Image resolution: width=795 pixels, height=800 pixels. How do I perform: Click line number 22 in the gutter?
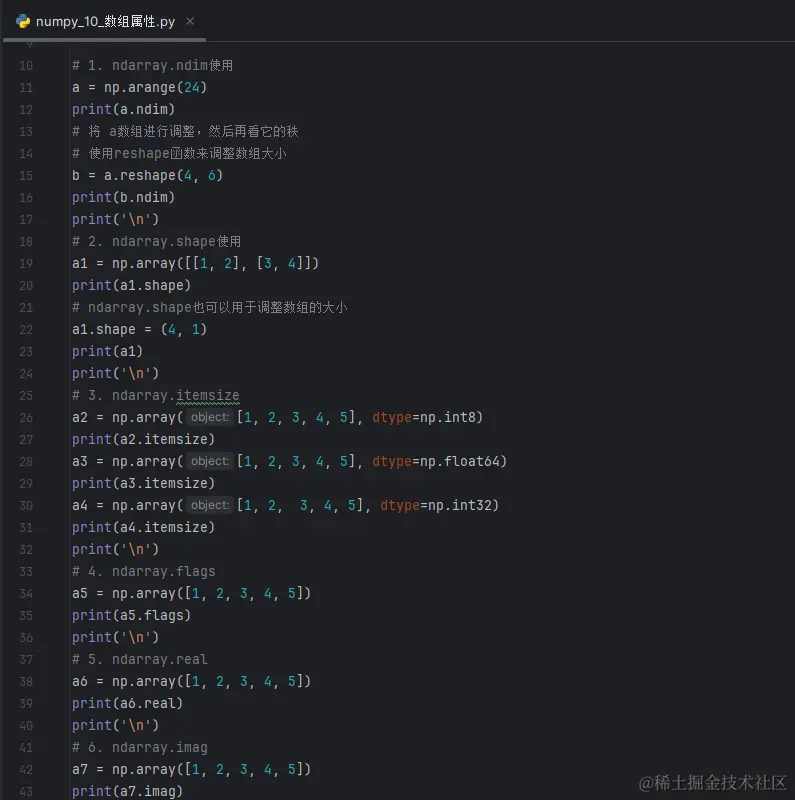pyautogui.click(x=26, y=330)
